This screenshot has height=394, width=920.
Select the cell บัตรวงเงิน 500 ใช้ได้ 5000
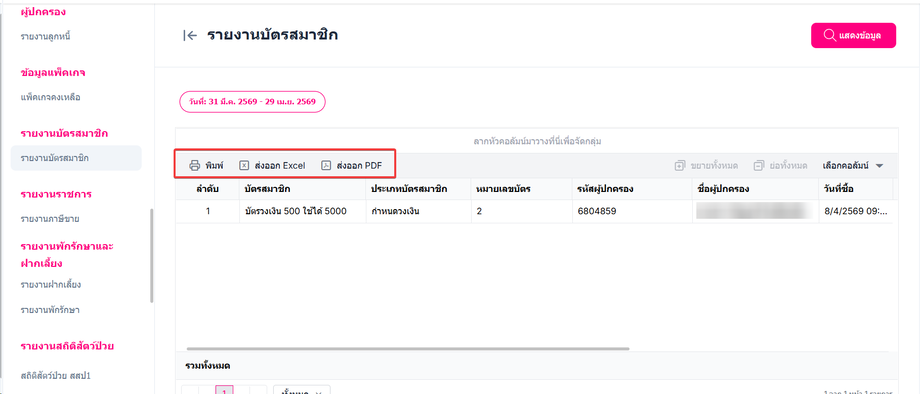click(x=302, y=212)
